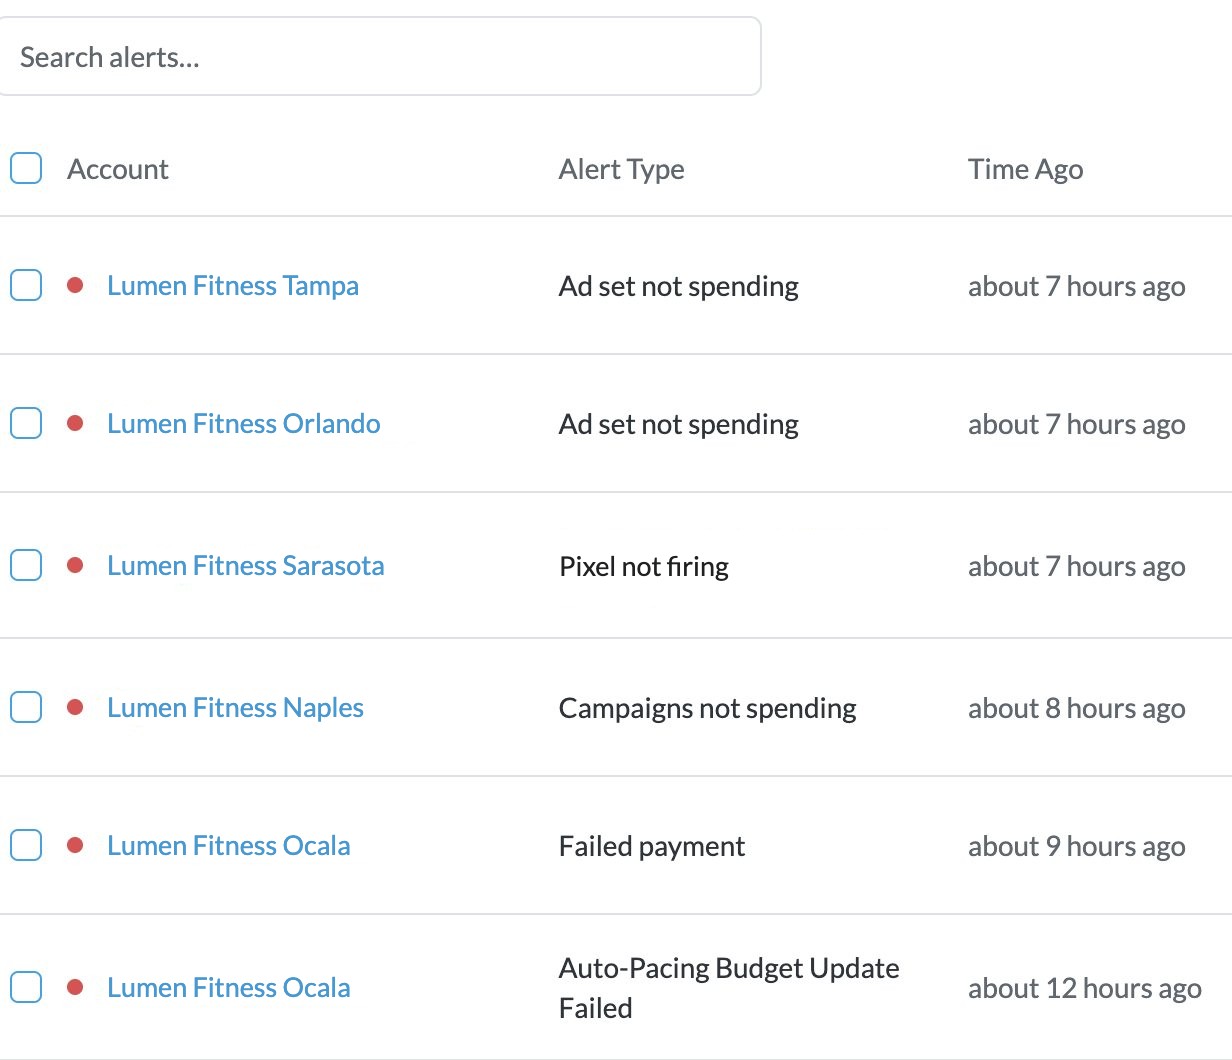Select the 'Failed payment' alert text
Viewport: 1232px width, 1060px height.
[x=652, y=847]
